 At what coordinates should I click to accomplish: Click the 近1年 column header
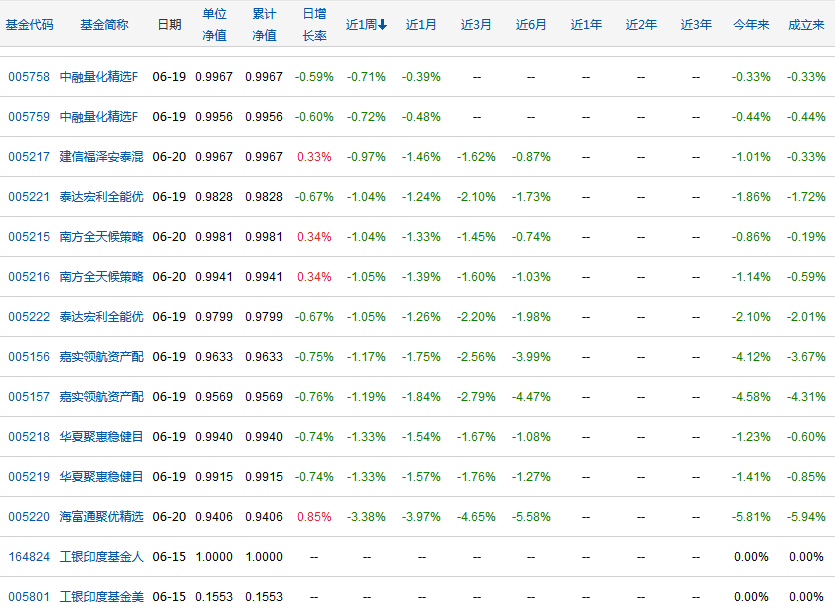(586, 25)
